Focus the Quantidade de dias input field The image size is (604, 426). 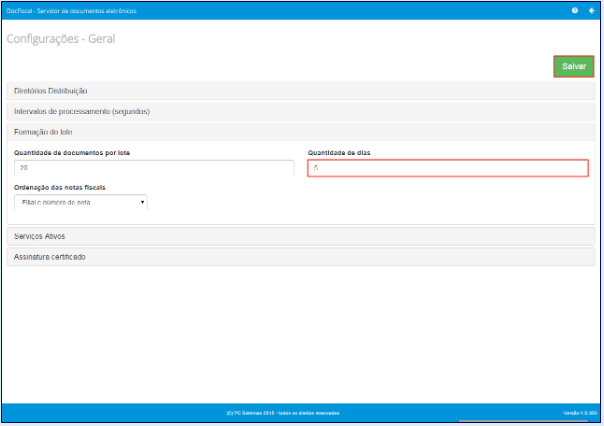448,168
